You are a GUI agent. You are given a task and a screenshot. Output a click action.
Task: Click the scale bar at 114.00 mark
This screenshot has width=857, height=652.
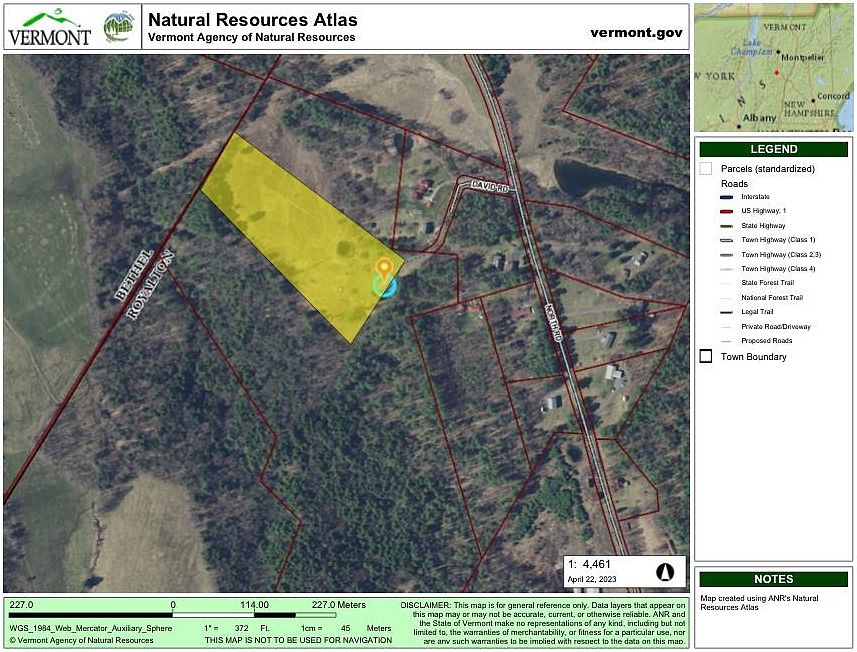255,614
